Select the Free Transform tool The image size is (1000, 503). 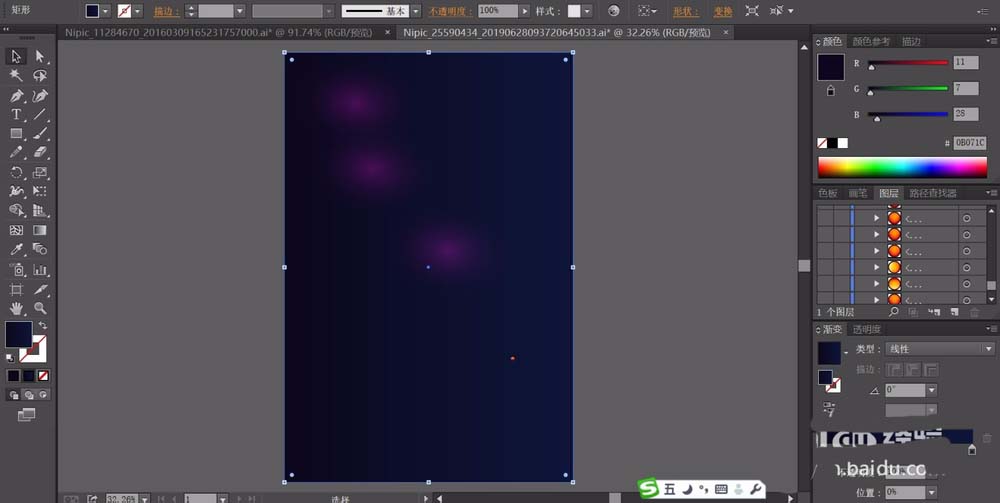click(x=40, y=191)
